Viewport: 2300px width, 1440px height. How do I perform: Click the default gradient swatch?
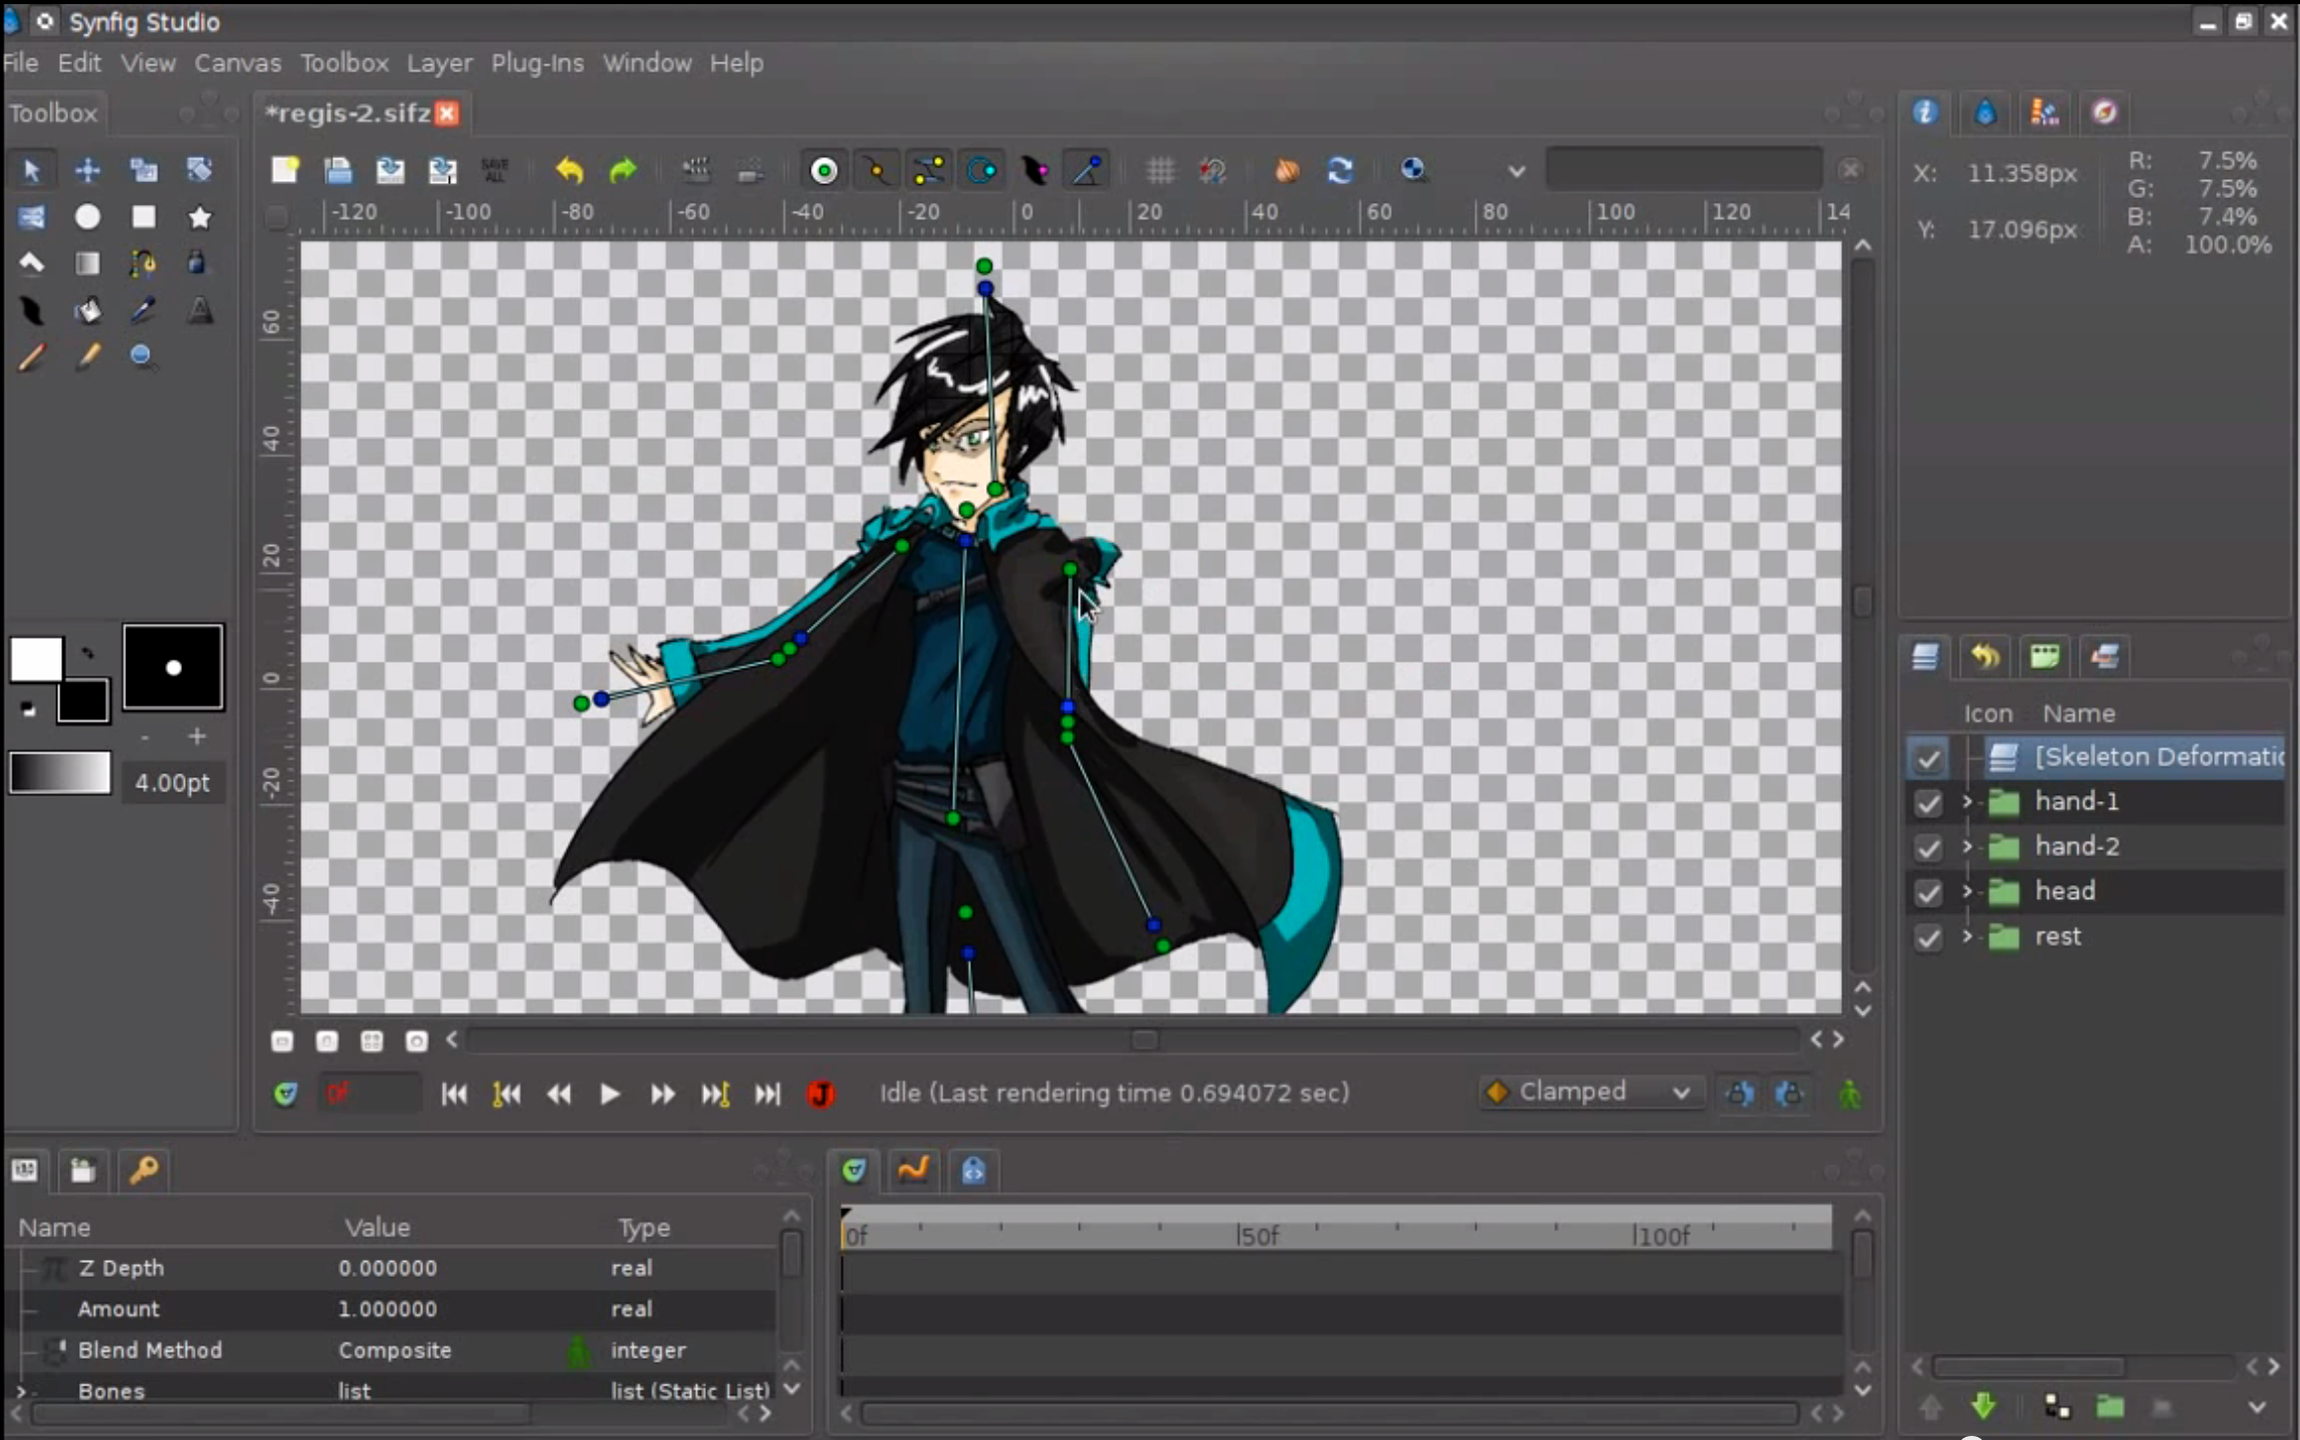click(x=60, y=773)
